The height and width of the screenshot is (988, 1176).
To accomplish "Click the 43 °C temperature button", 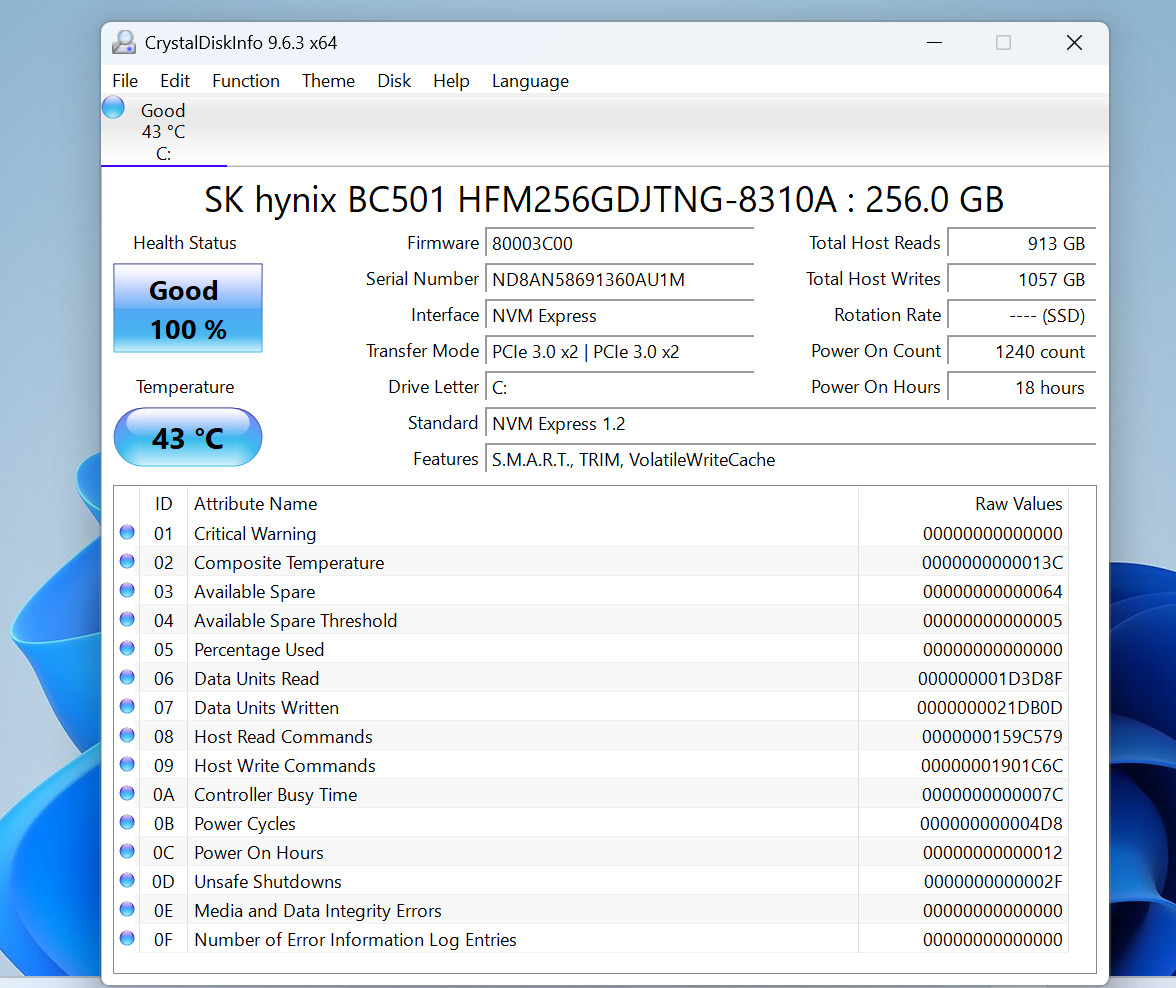I will tap(188, 437).
